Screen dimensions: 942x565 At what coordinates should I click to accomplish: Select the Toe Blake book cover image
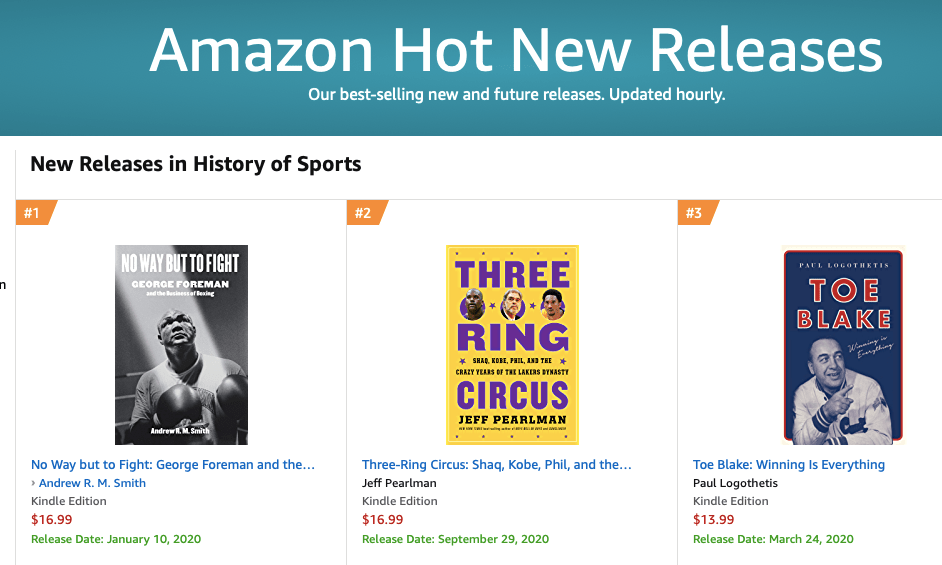click(x=842, y=345)
